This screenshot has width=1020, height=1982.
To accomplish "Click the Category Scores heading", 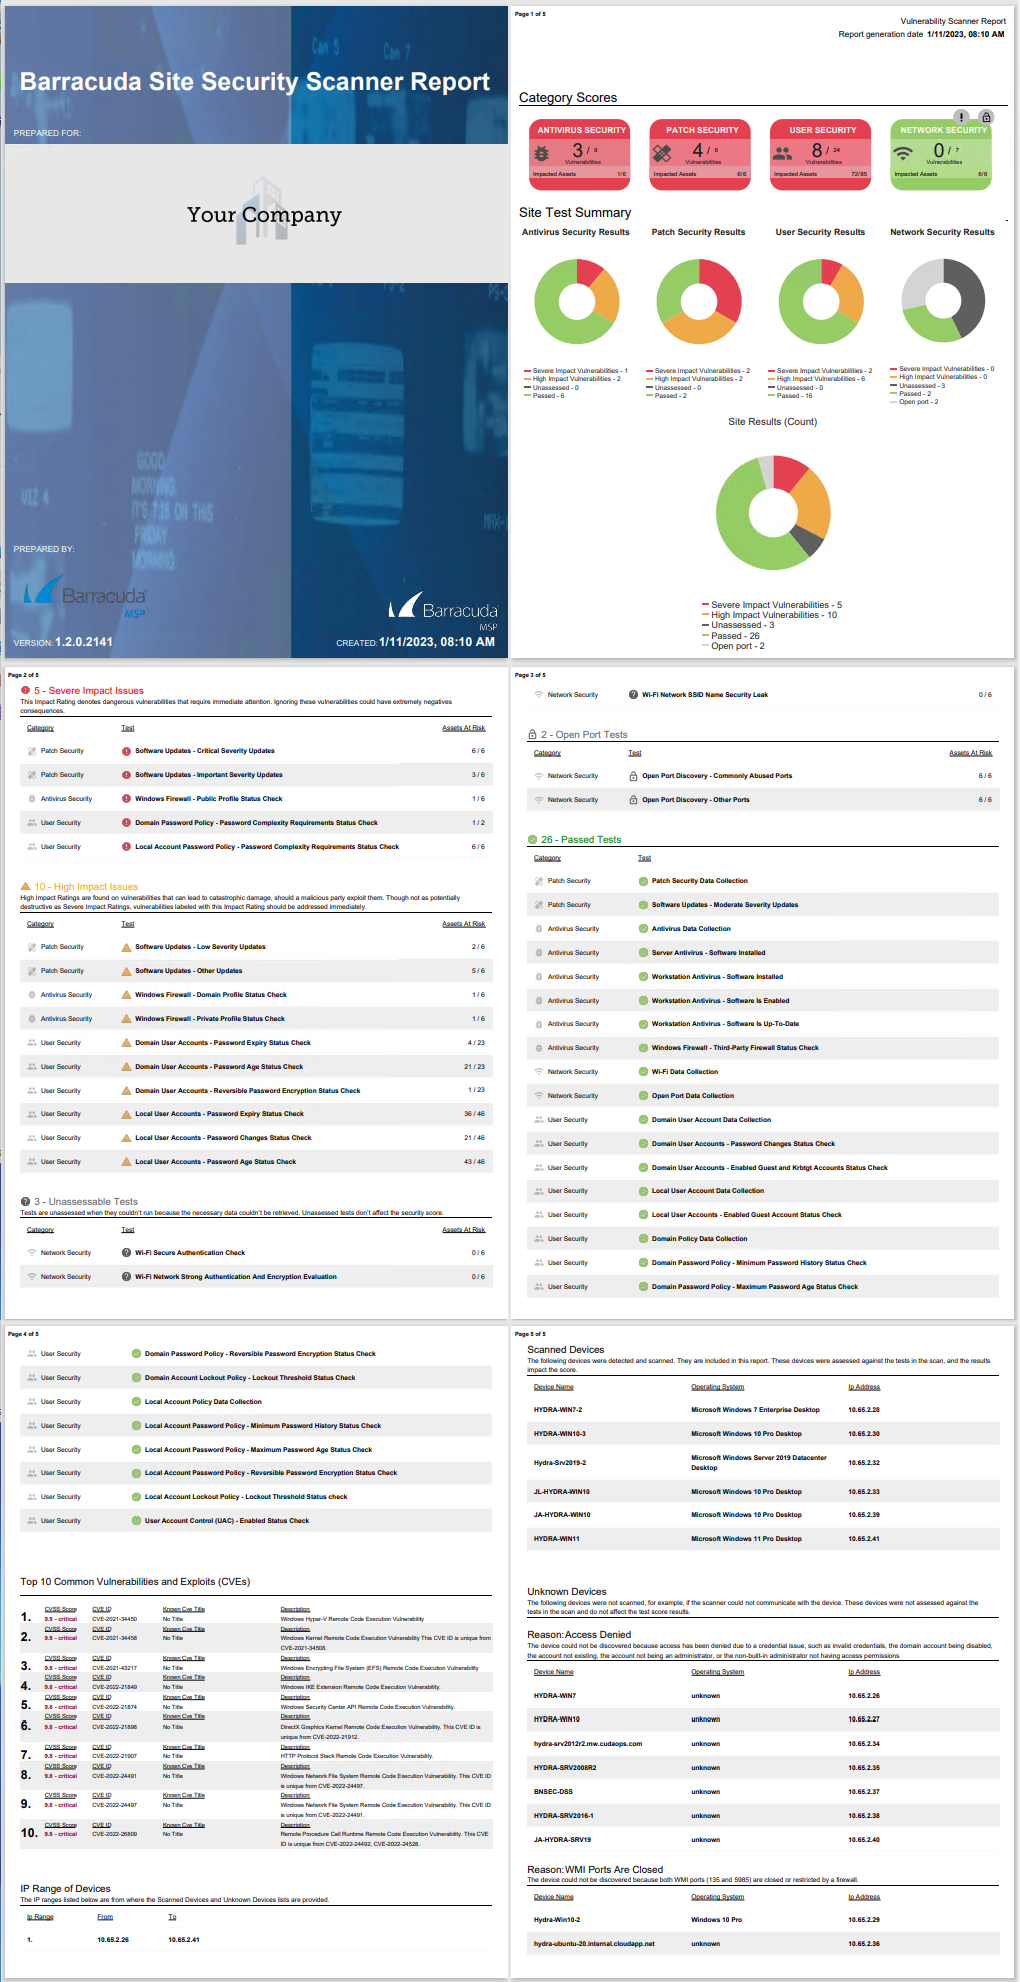I will point(568,98).
